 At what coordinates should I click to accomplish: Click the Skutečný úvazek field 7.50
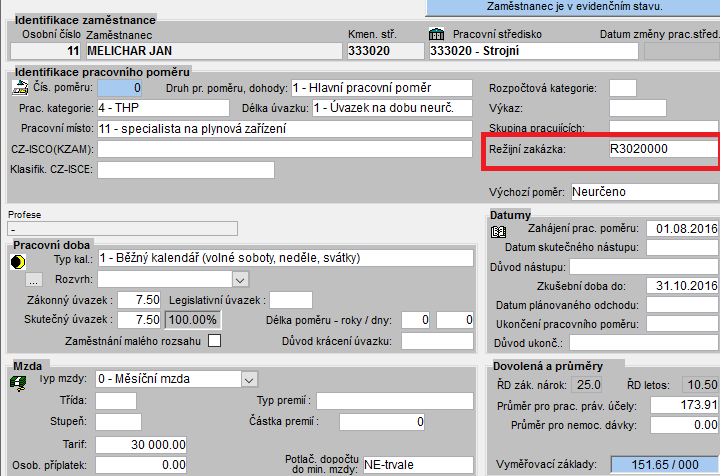point(139,319)
